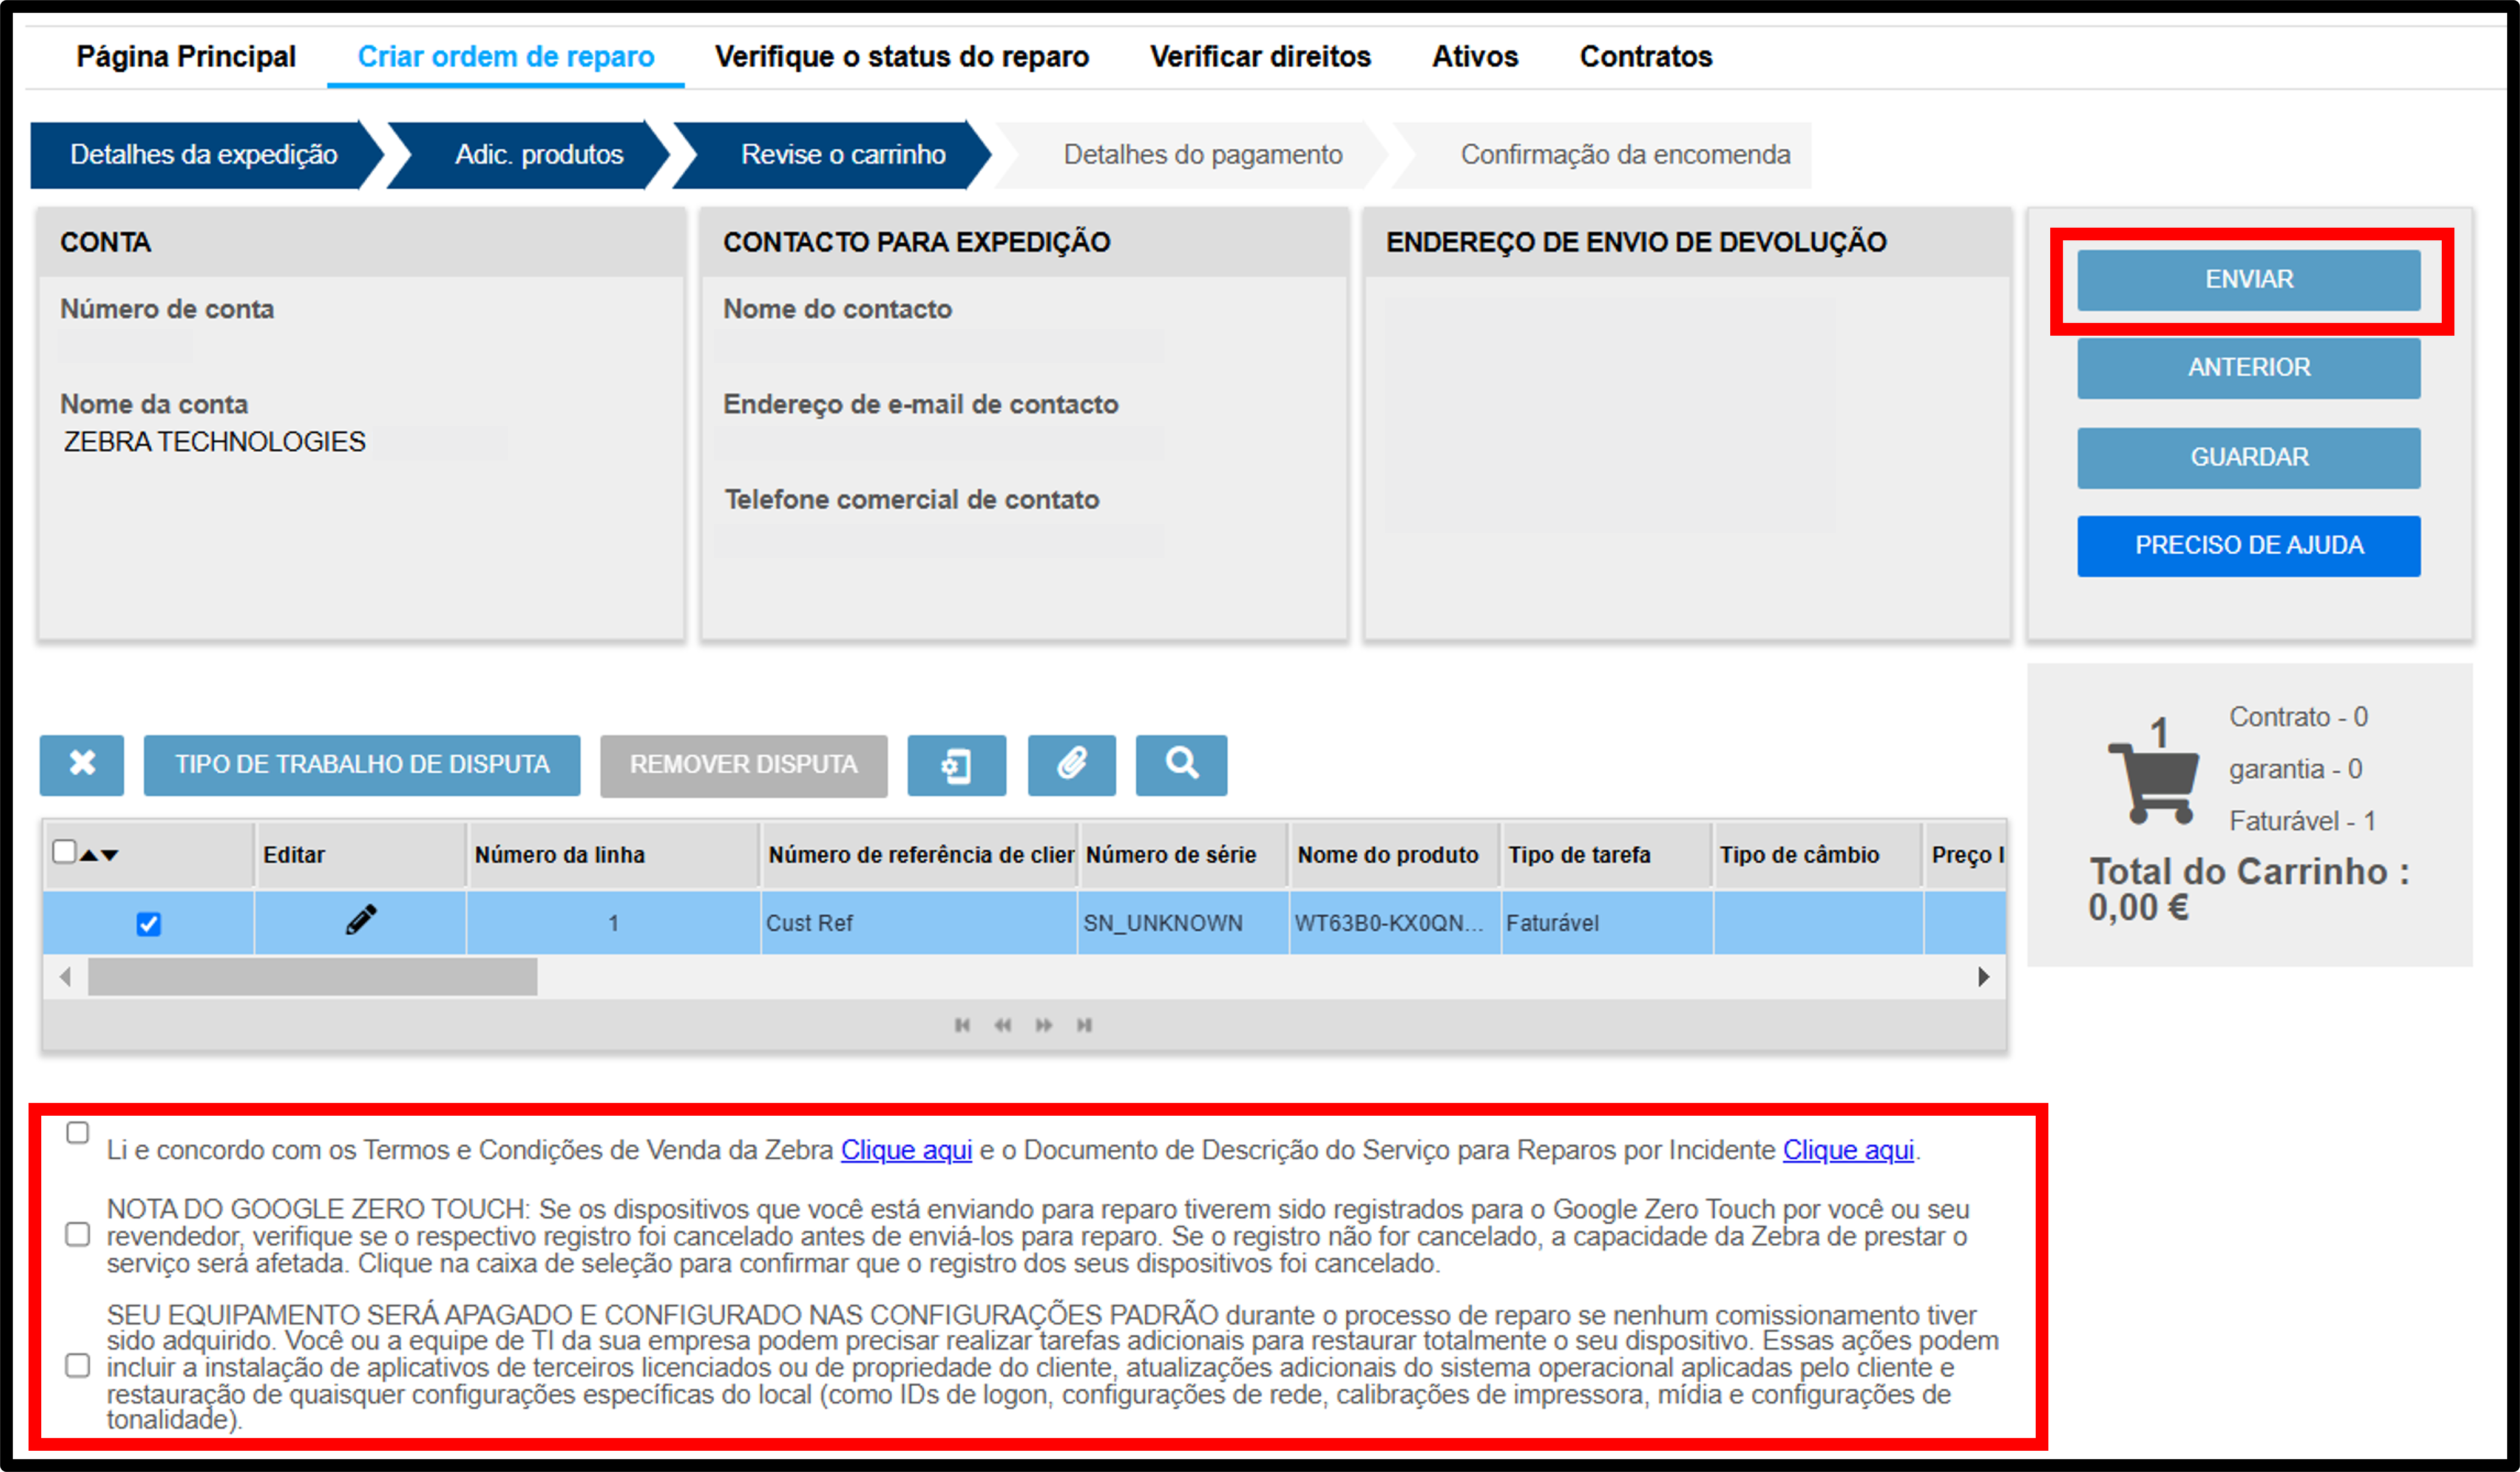Image resolution: width=2520 pixels, height=1472 pixels.
Task: Uncheck the row 1 selection checkbox
Action: [x=148, y=924]
